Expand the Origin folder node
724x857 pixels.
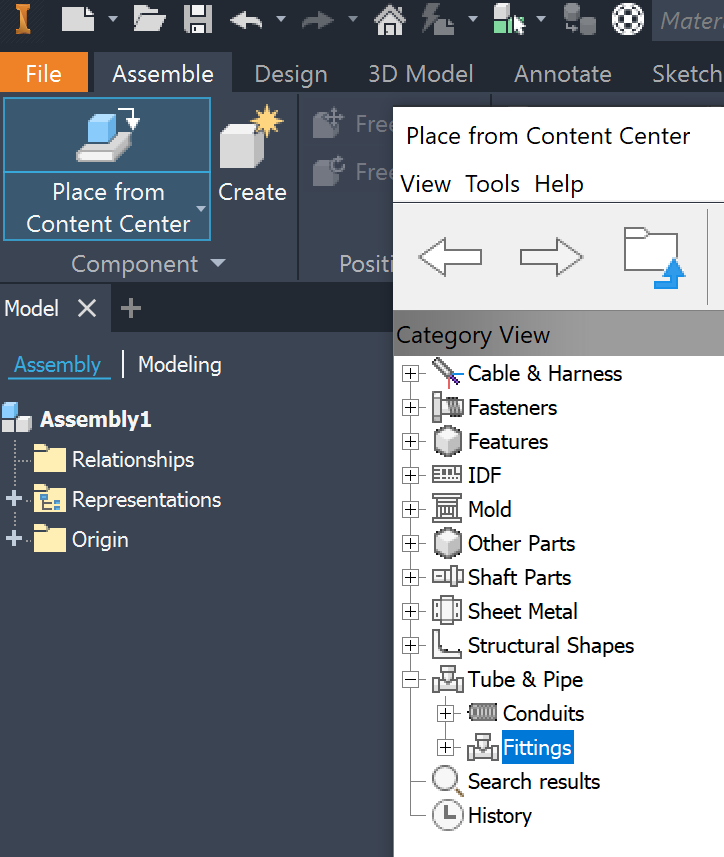click(x=14, y=539)
